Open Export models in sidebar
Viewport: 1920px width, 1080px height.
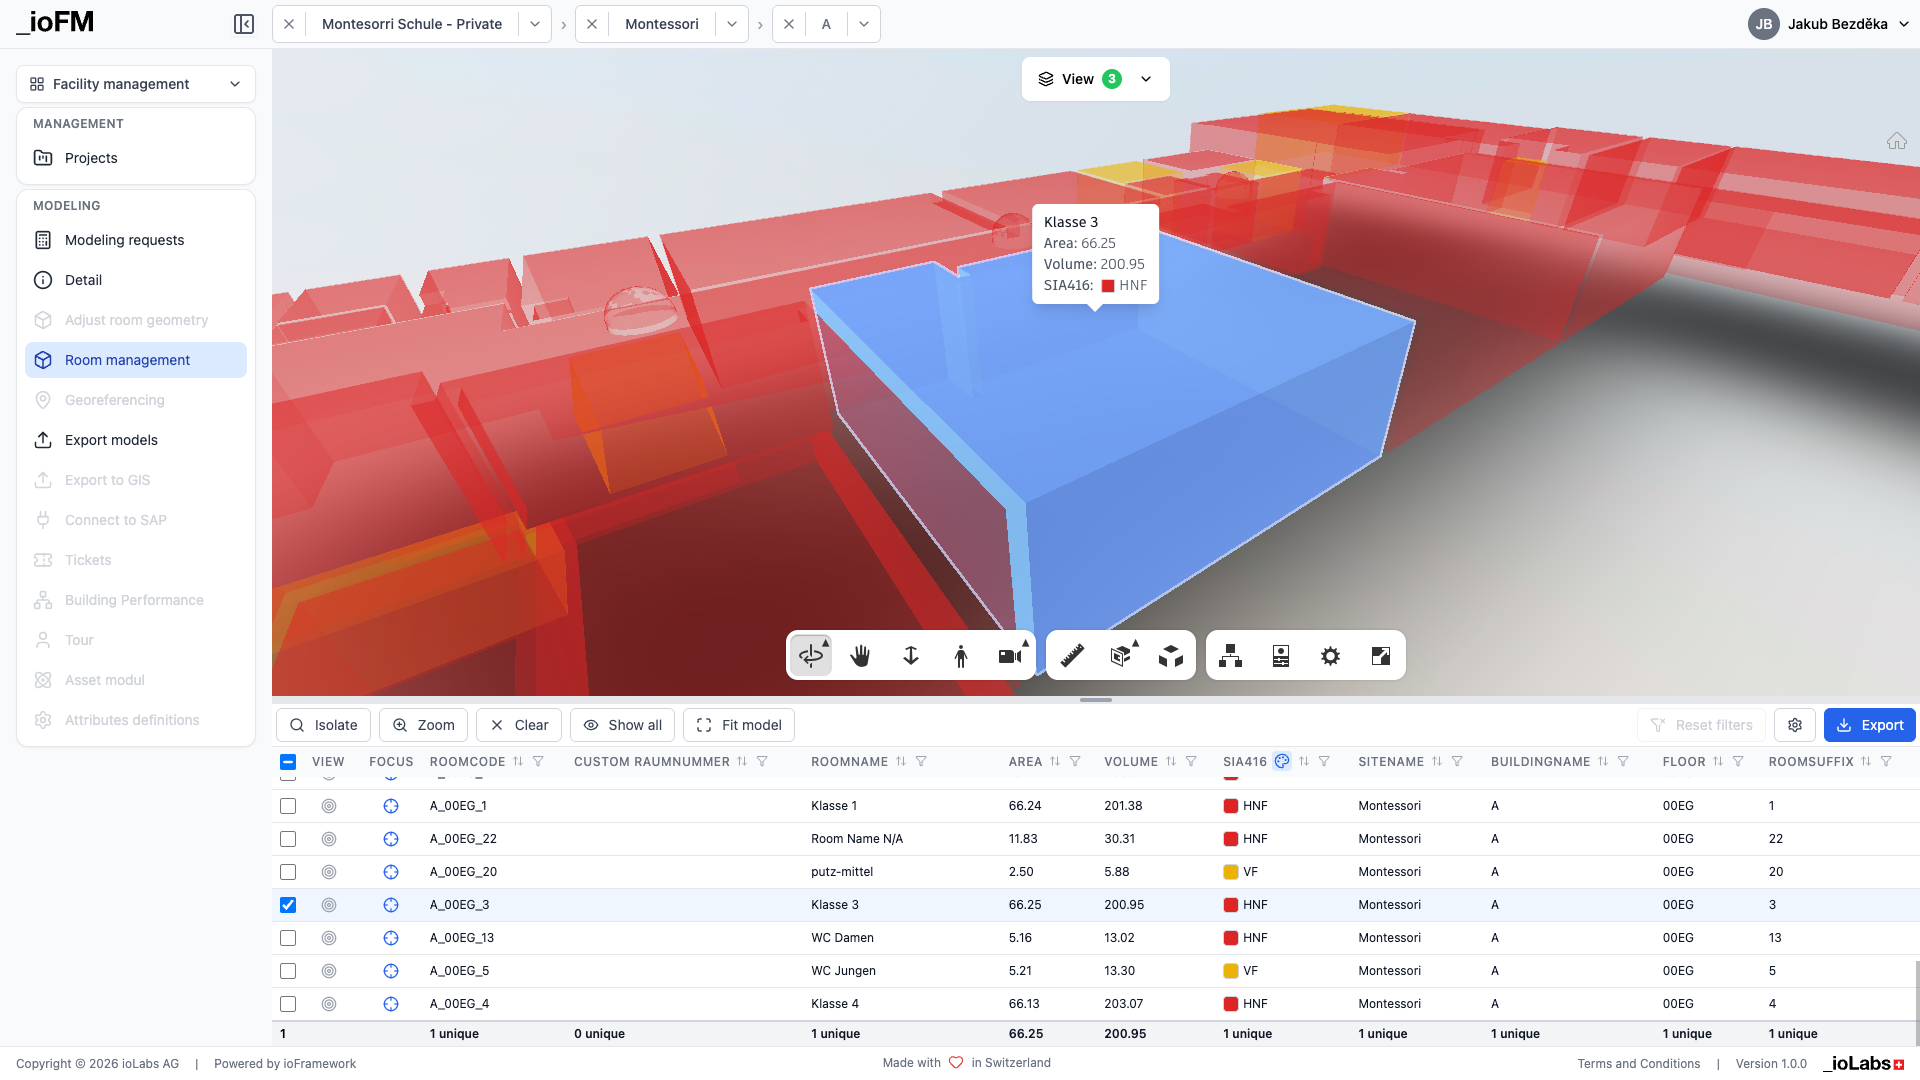tap(111, 440)
